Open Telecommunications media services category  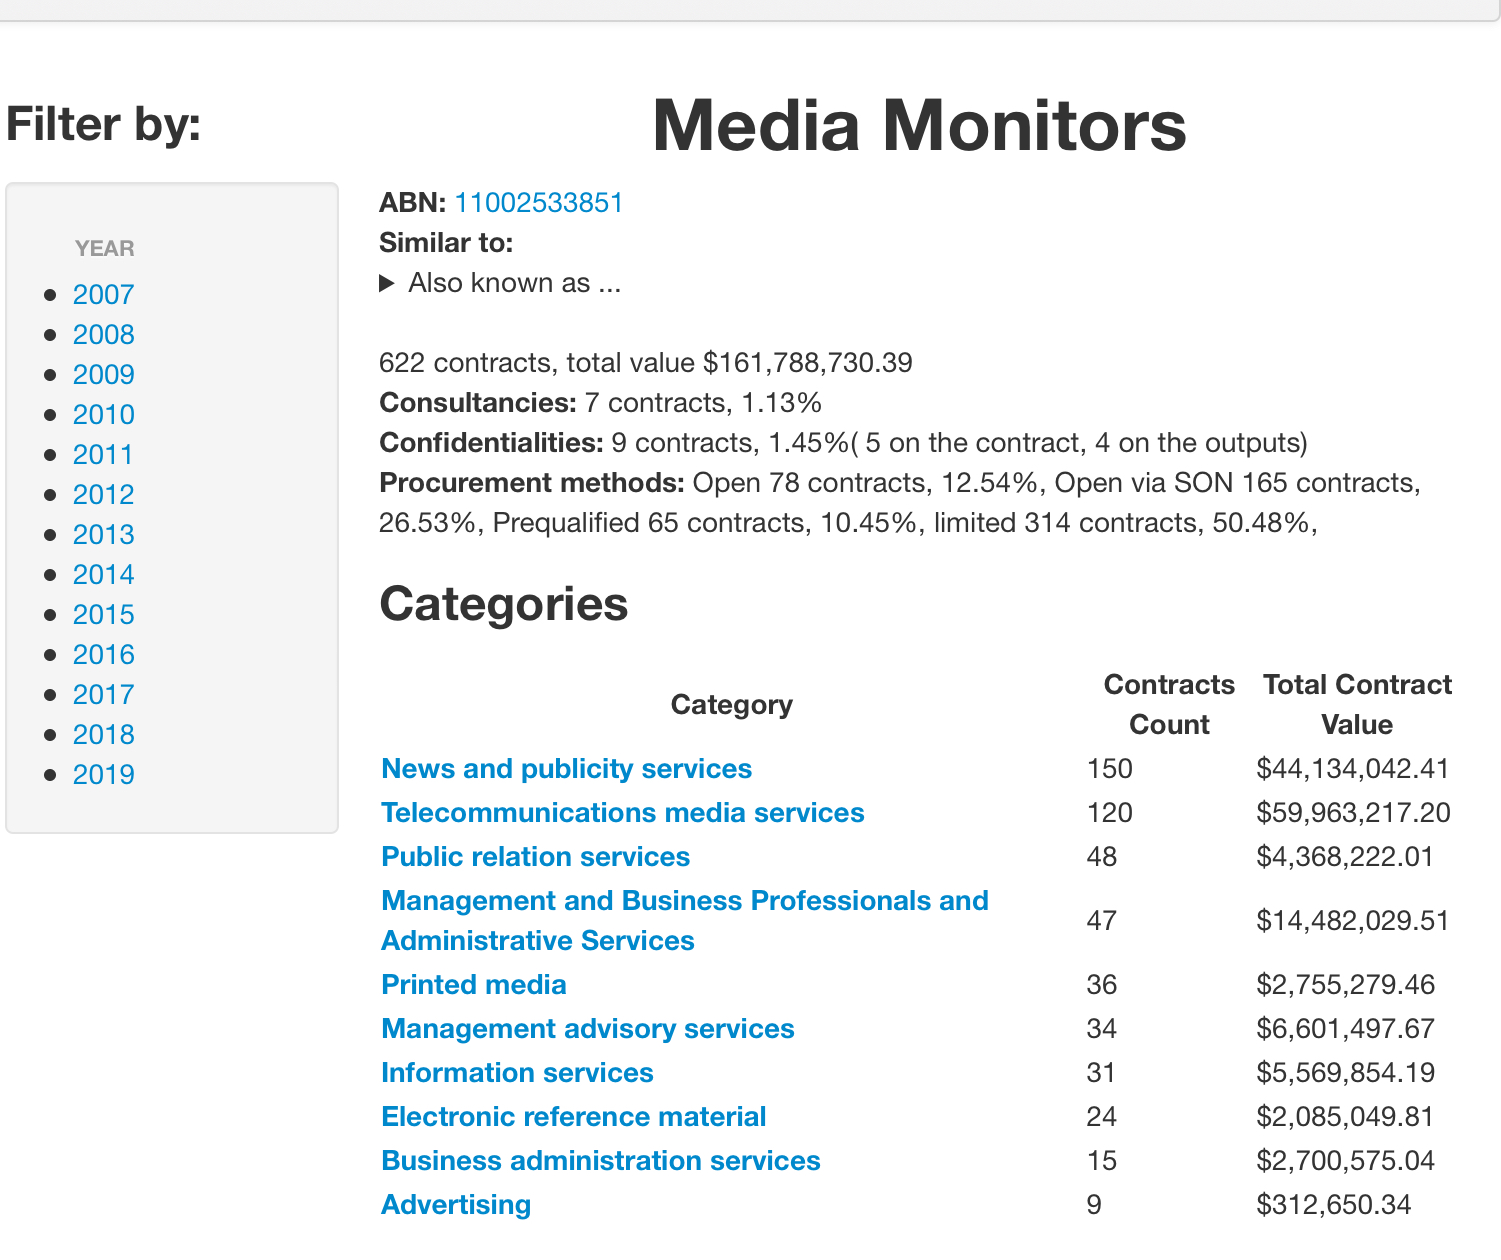click(622, 813)
